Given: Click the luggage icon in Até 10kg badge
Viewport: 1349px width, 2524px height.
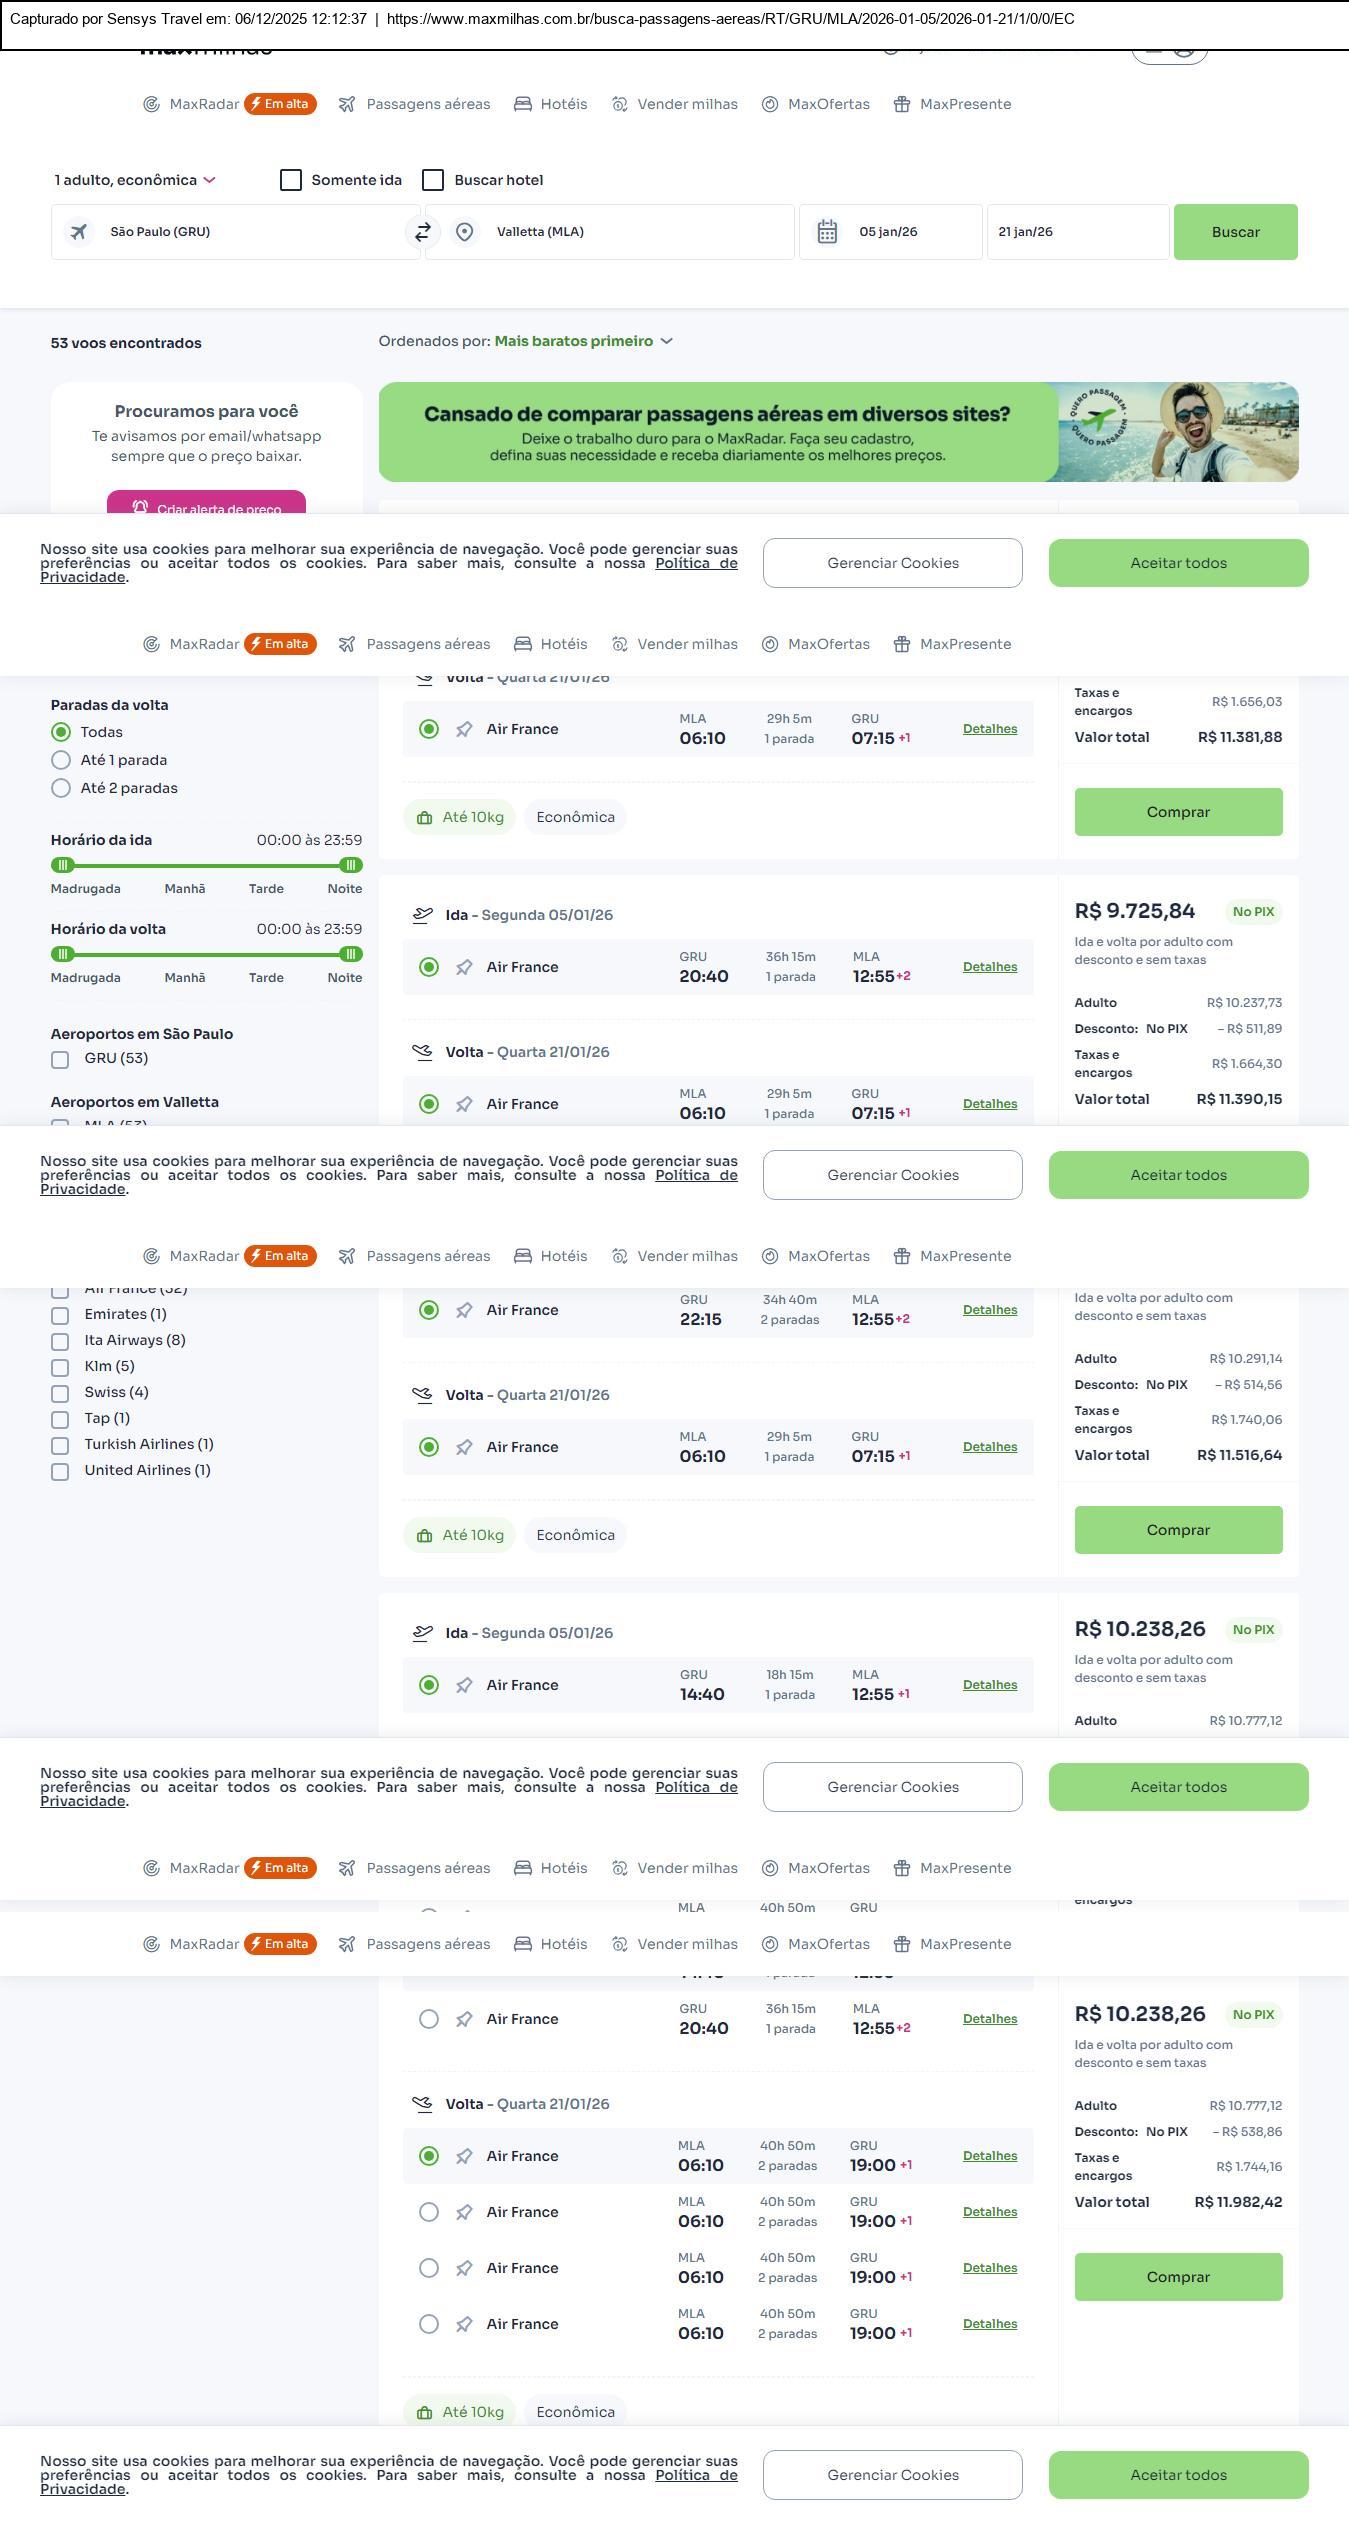Looking at the screenshot, I should coord(424,818).
